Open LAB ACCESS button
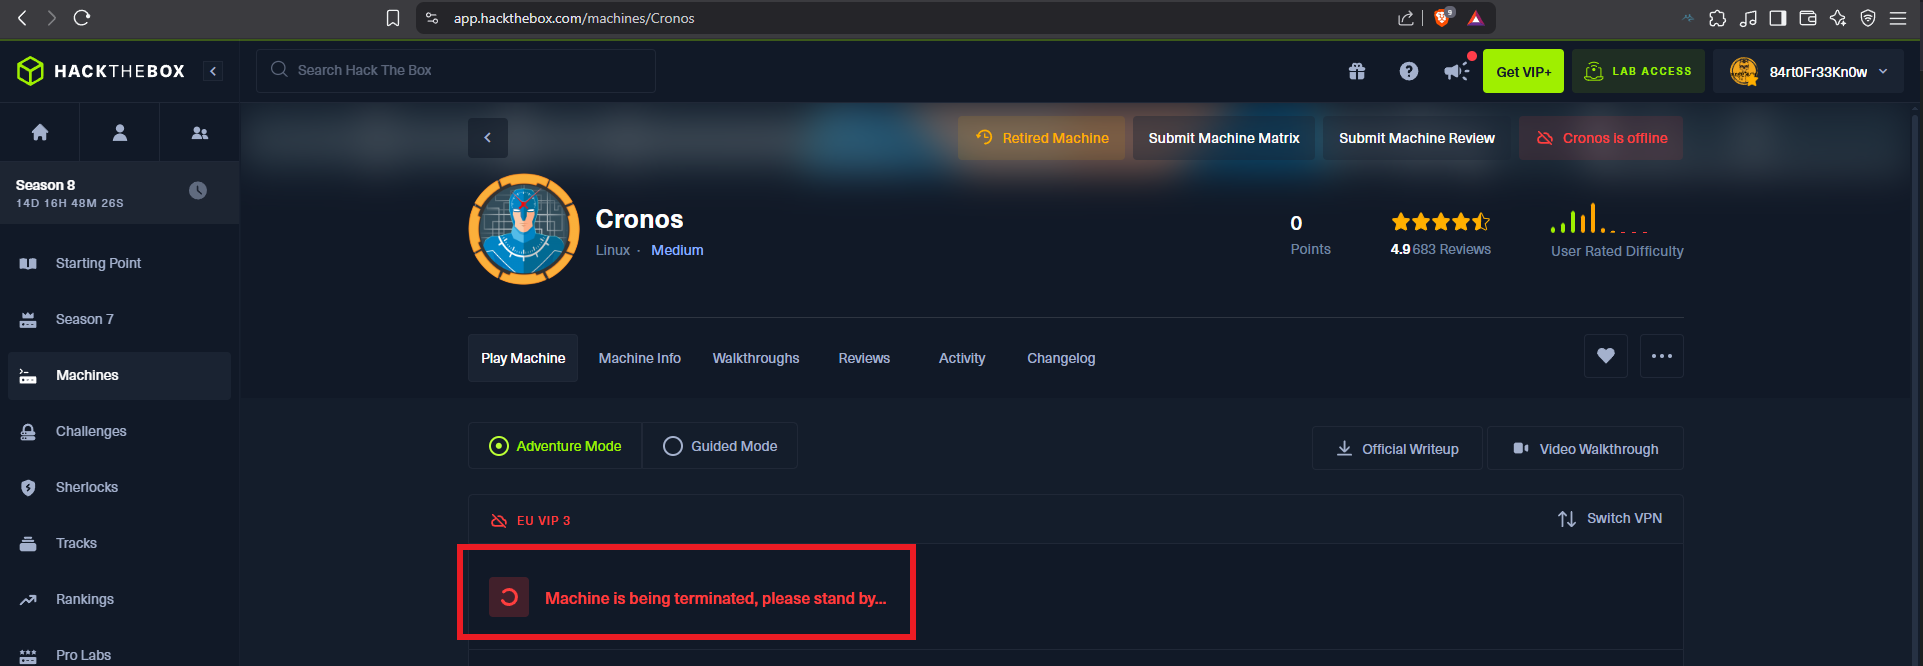This screenshot has height=666, width=1923. (x=1638, y=71)
